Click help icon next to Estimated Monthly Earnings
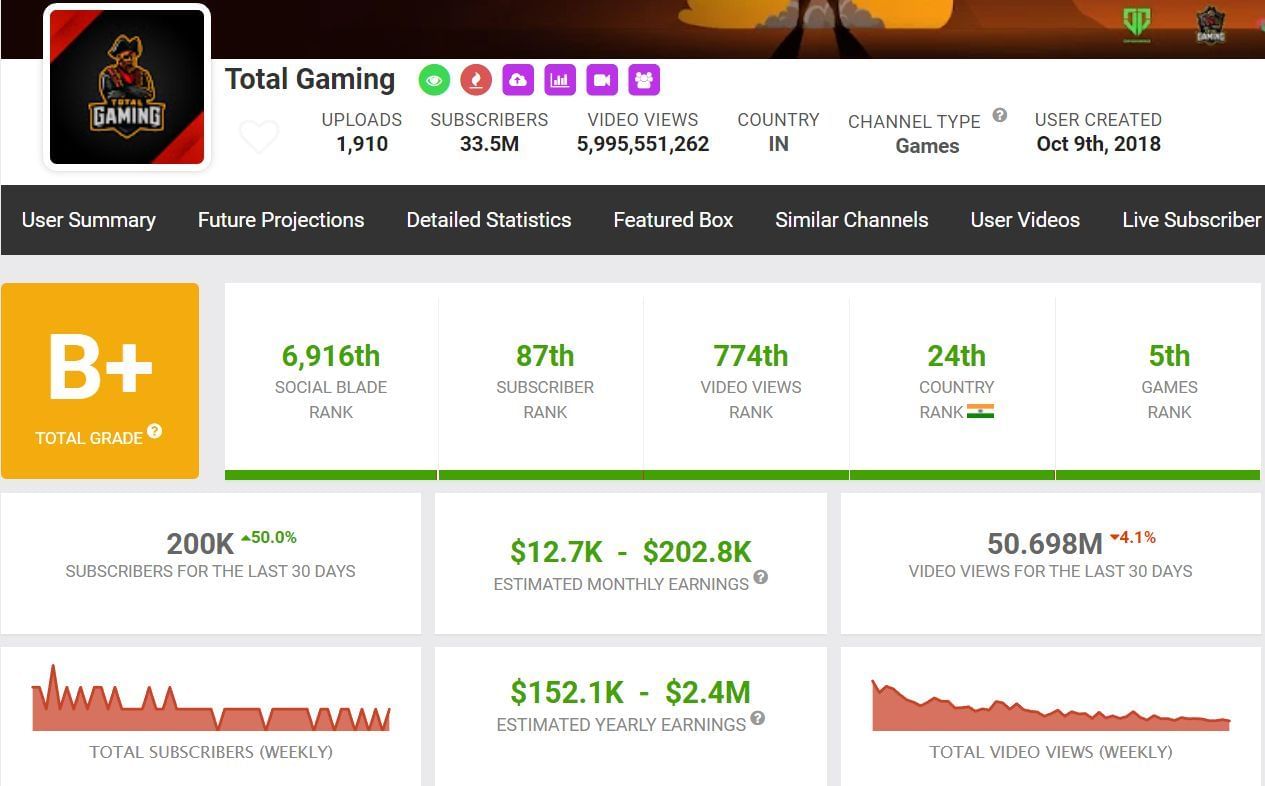This screenshot has height=786, width=1265. pos(761,577)
